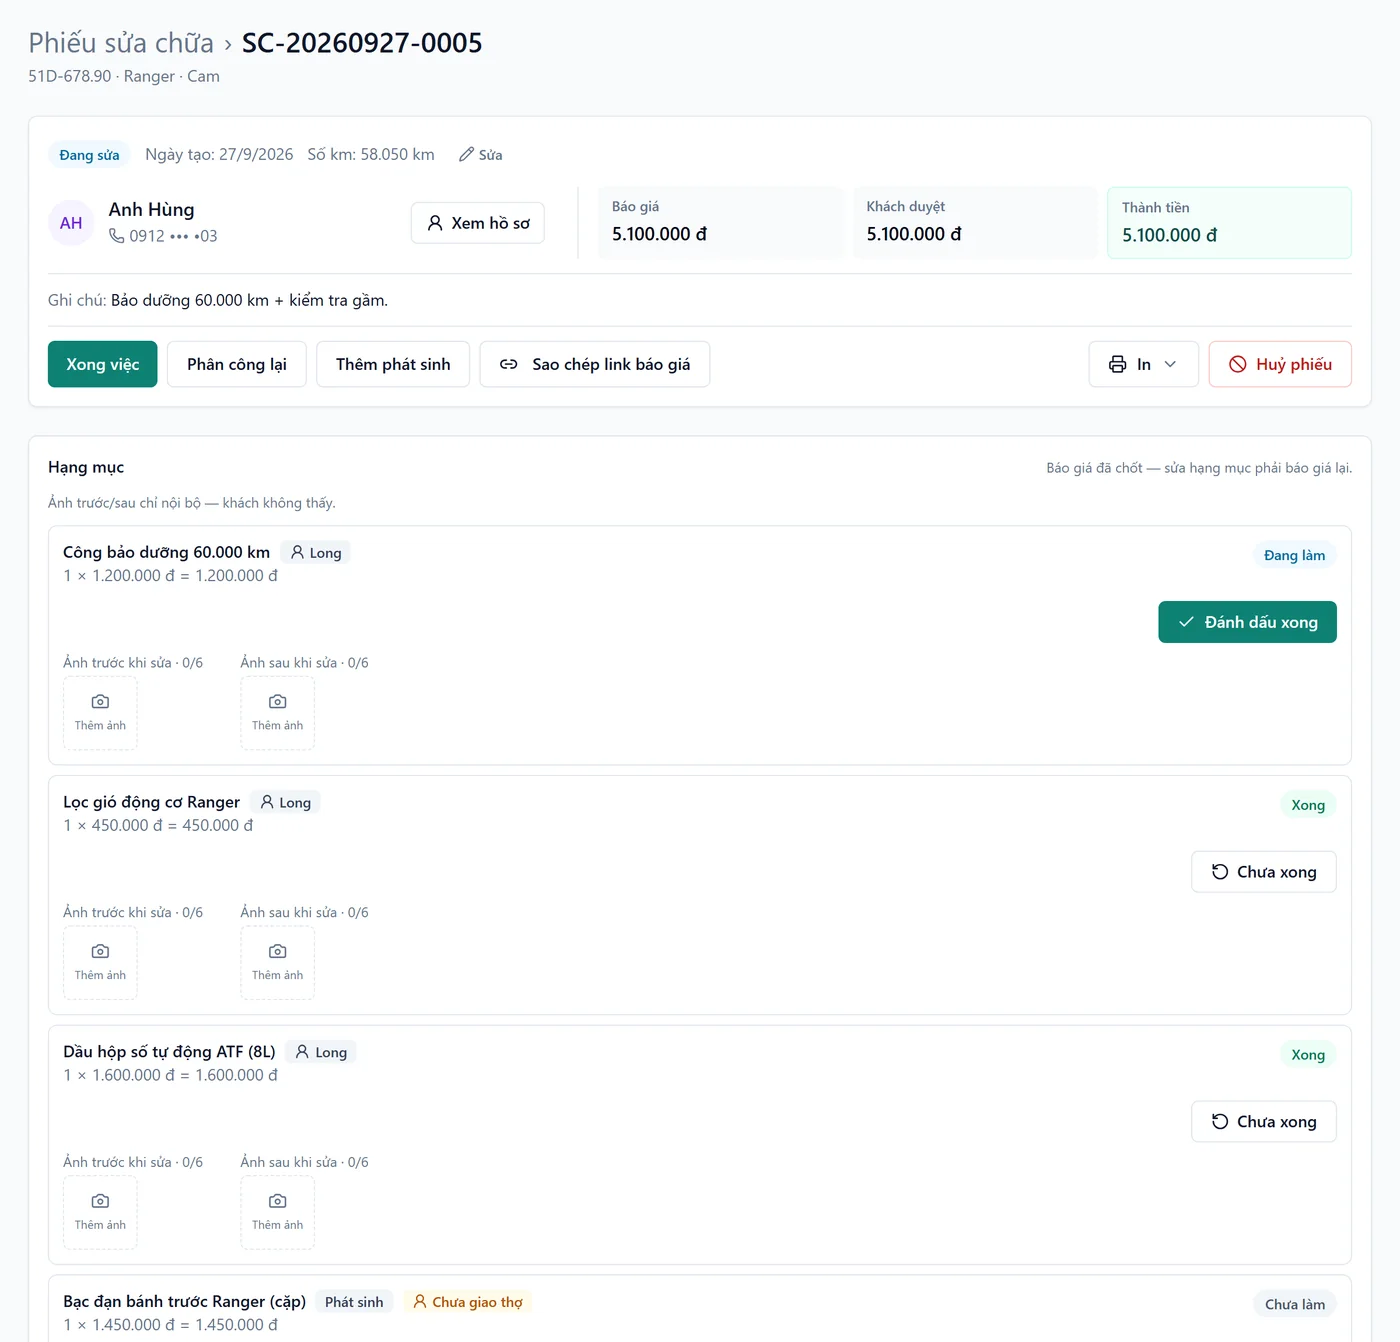Click Long technician tag on Dầu hộp số ATF

point(321,1053)
